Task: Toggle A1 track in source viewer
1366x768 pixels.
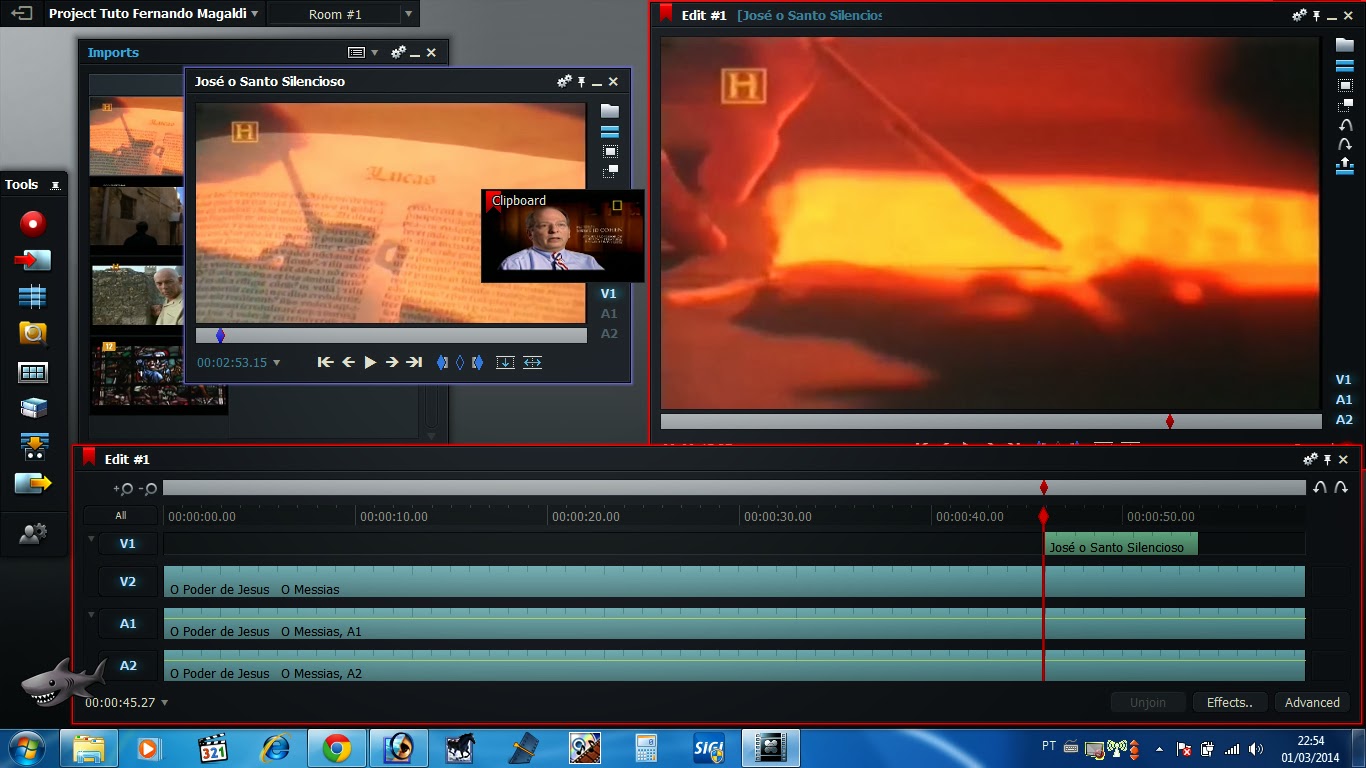Action: point(609,314)
